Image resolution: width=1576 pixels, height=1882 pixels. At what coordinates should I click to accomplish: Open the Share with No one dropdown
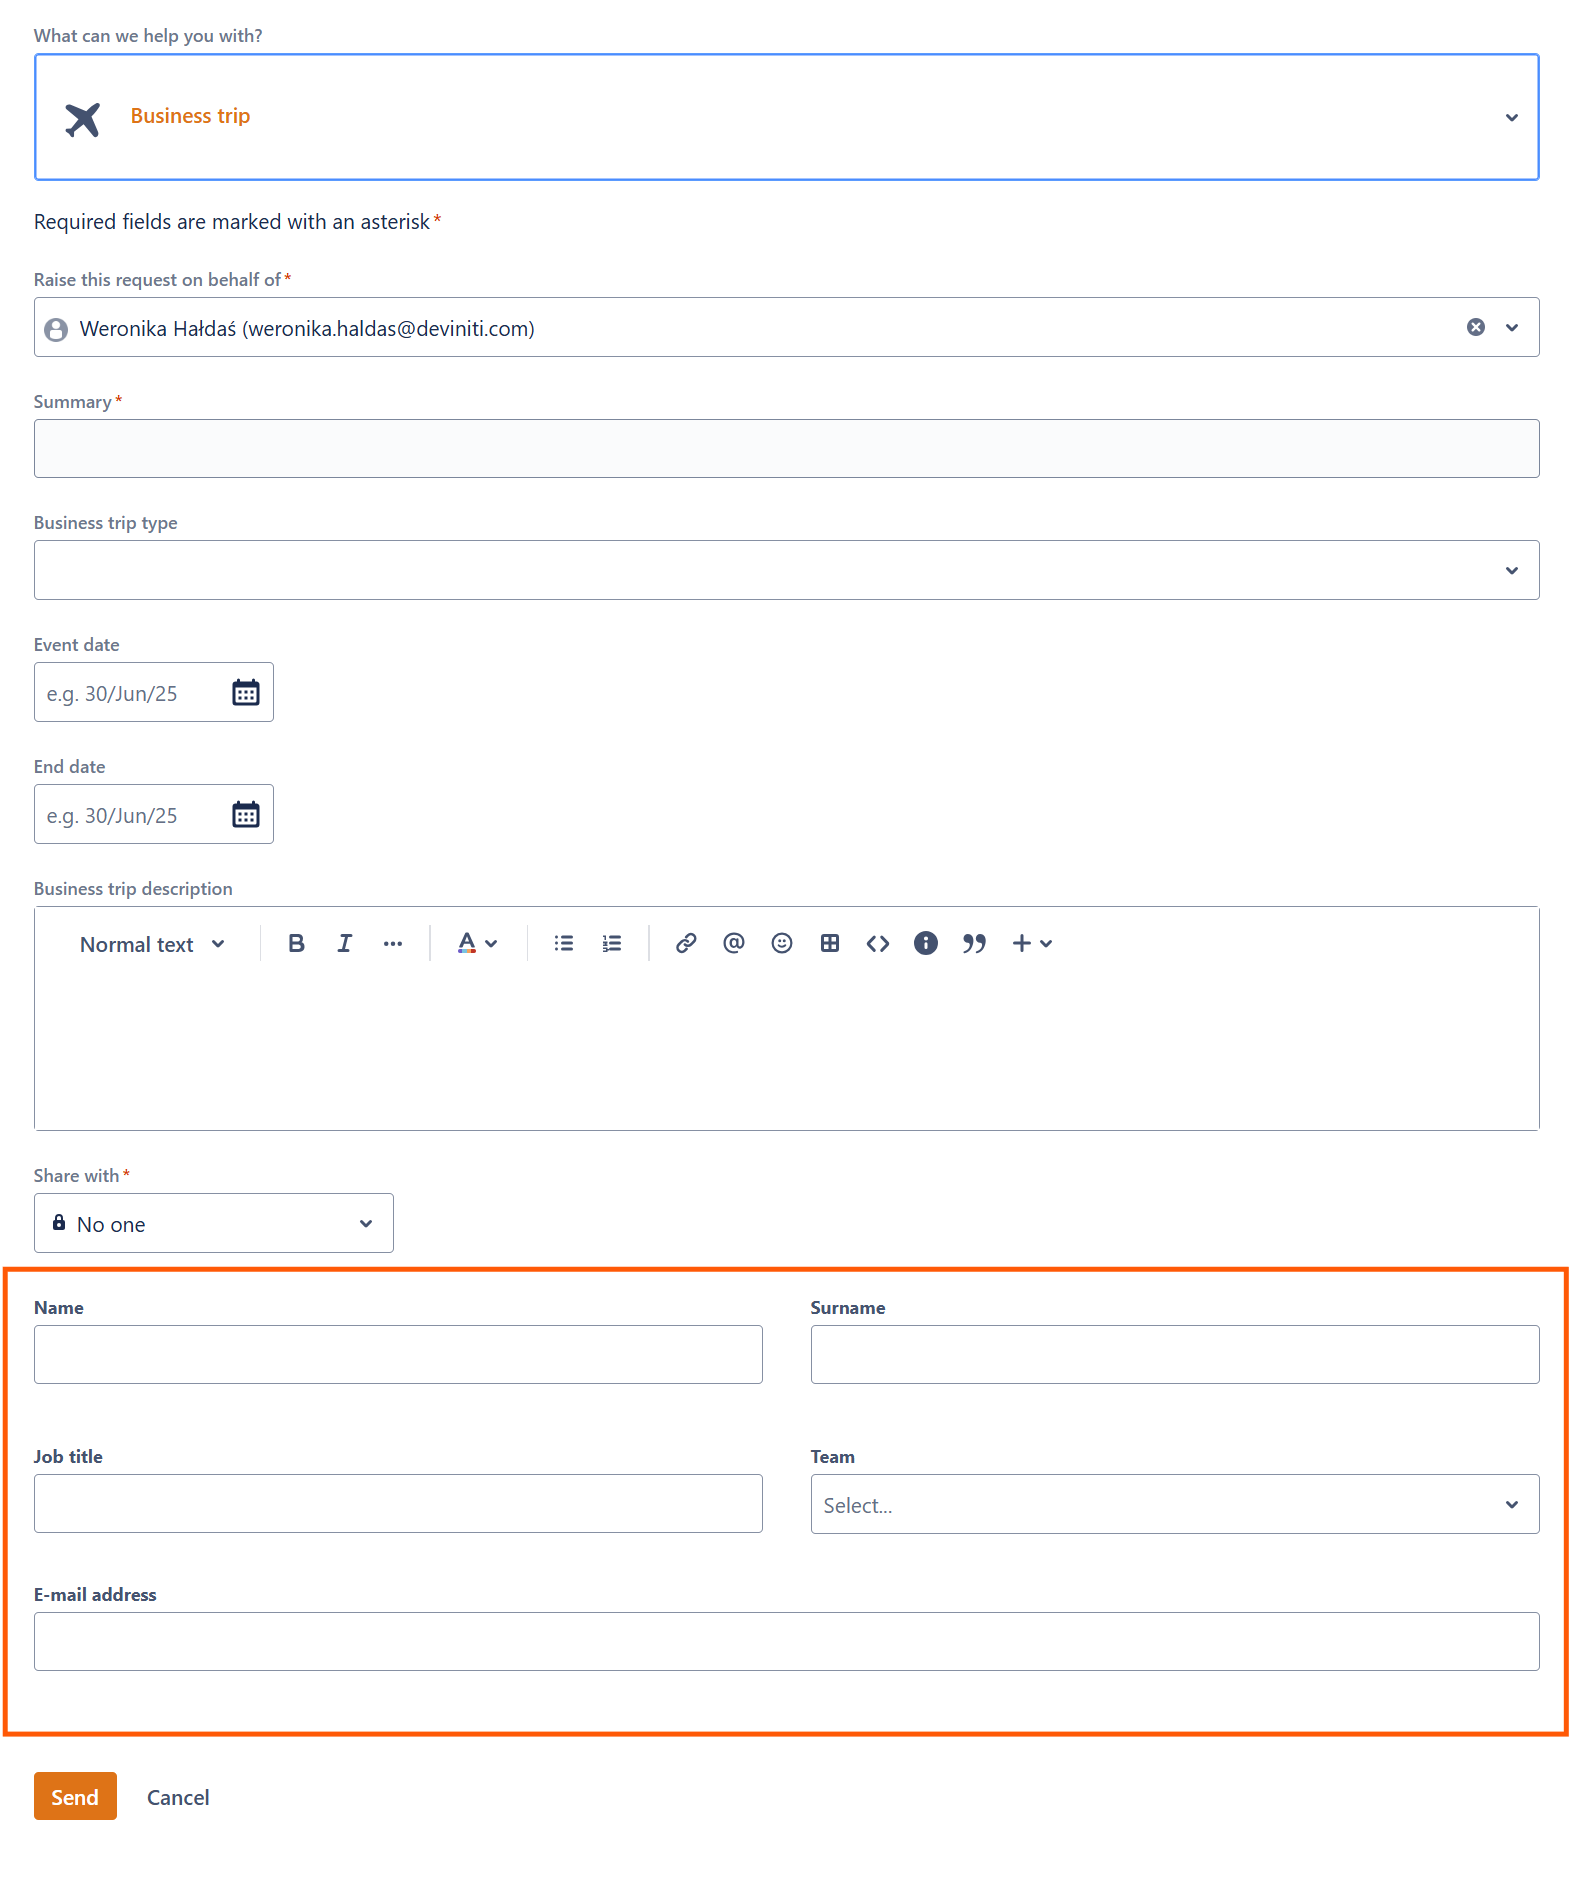click(x=214, y=1223)
